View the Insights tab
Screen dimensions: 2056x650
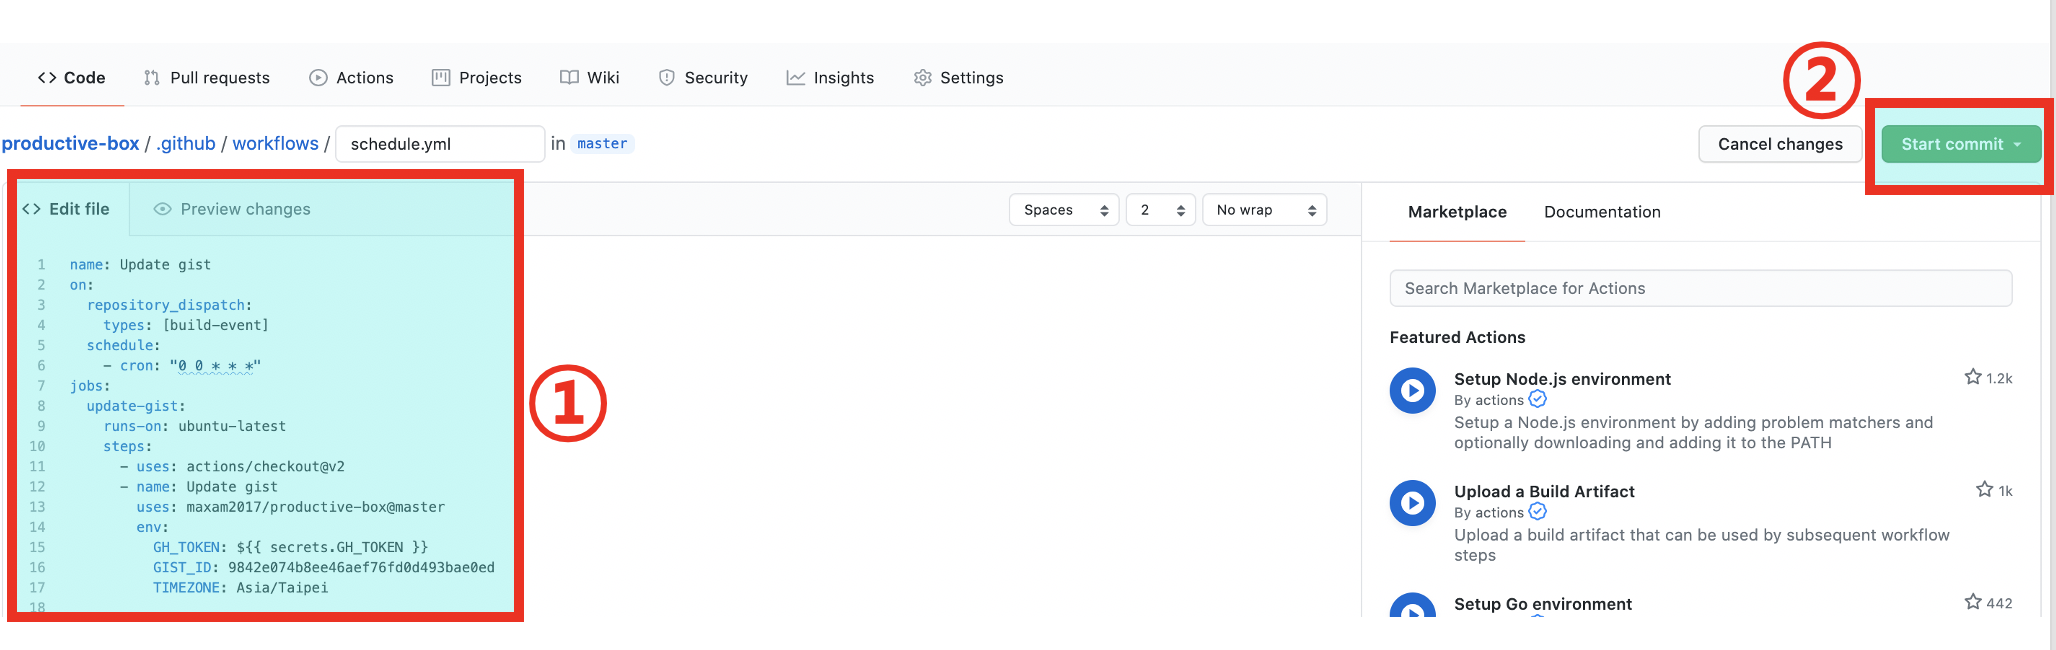[830, 78]
